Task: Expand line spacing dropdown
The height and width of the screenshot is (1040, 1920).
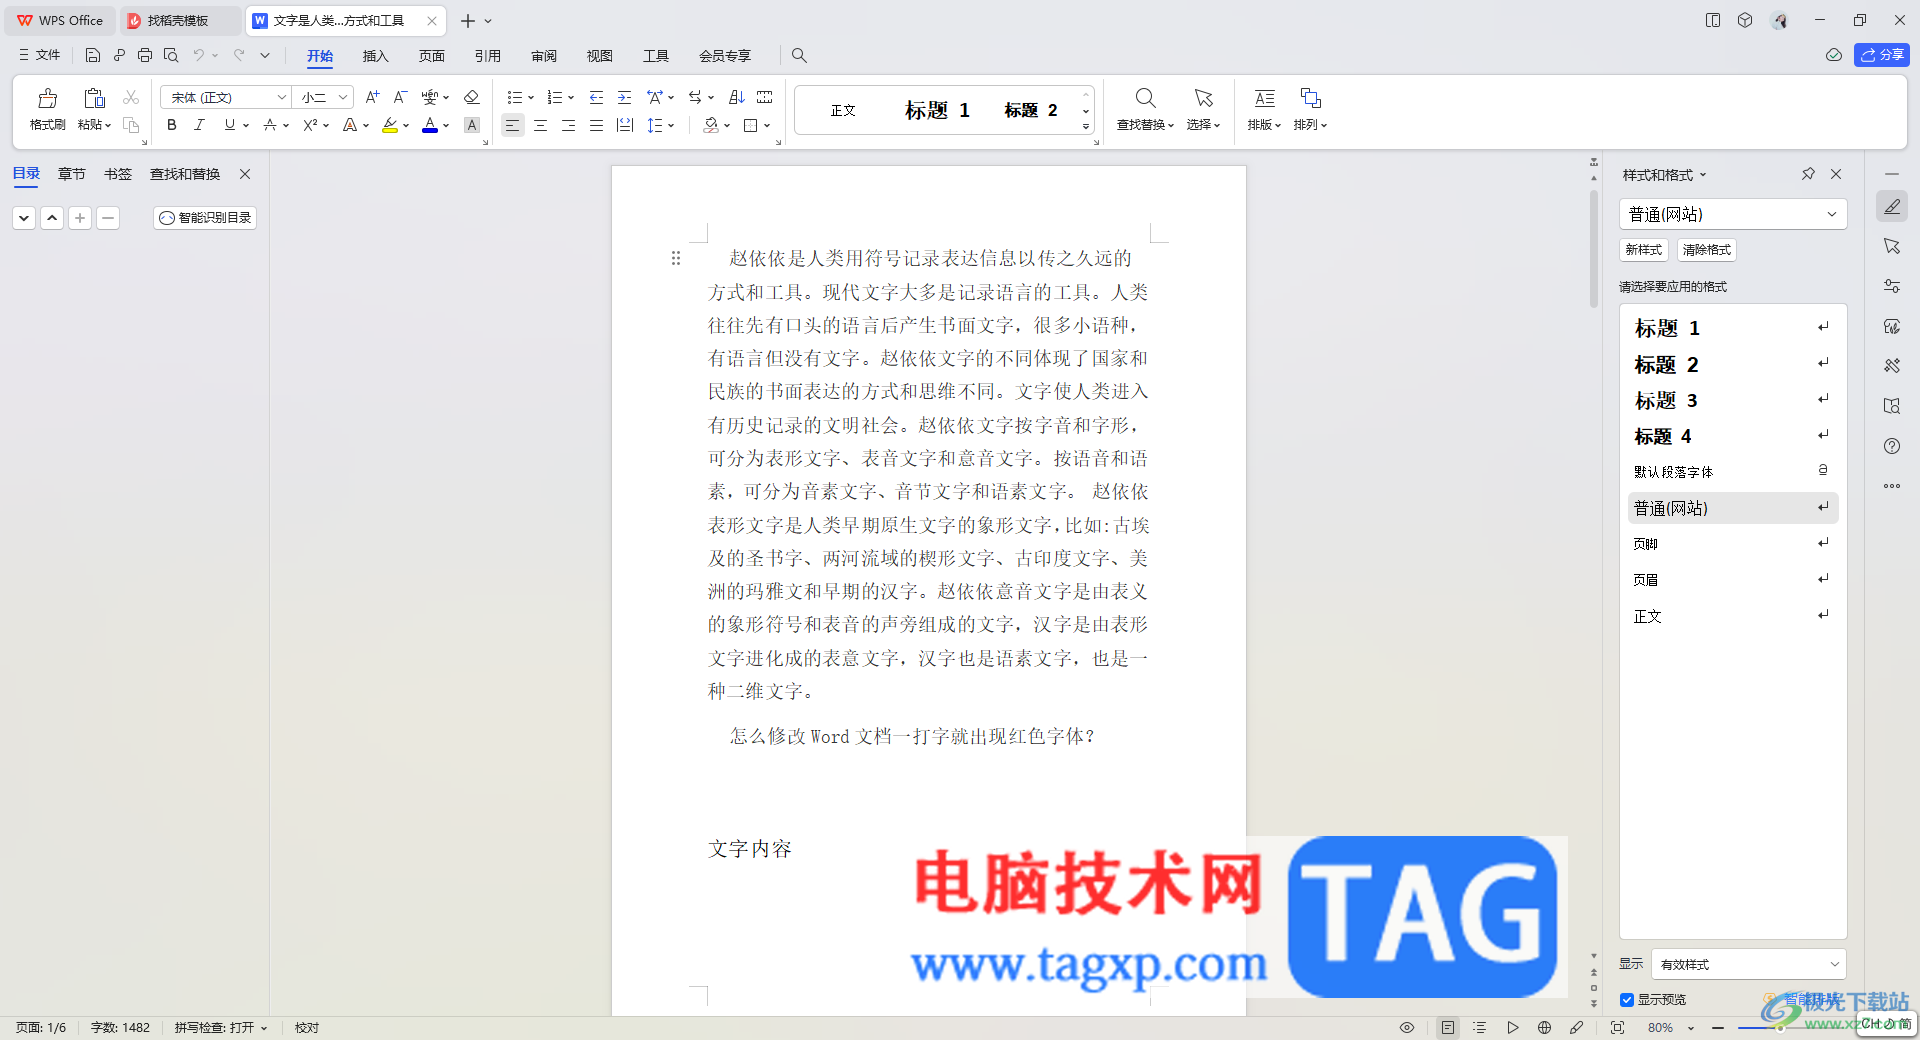Action: pyautogui.click(x=671, y=126)
